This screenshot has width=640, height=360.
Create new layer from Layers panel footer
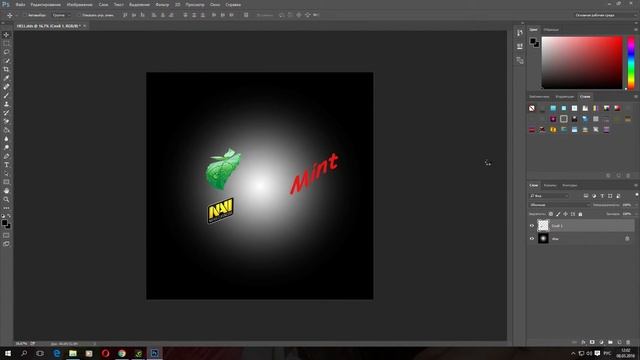[x=619, y=342]
